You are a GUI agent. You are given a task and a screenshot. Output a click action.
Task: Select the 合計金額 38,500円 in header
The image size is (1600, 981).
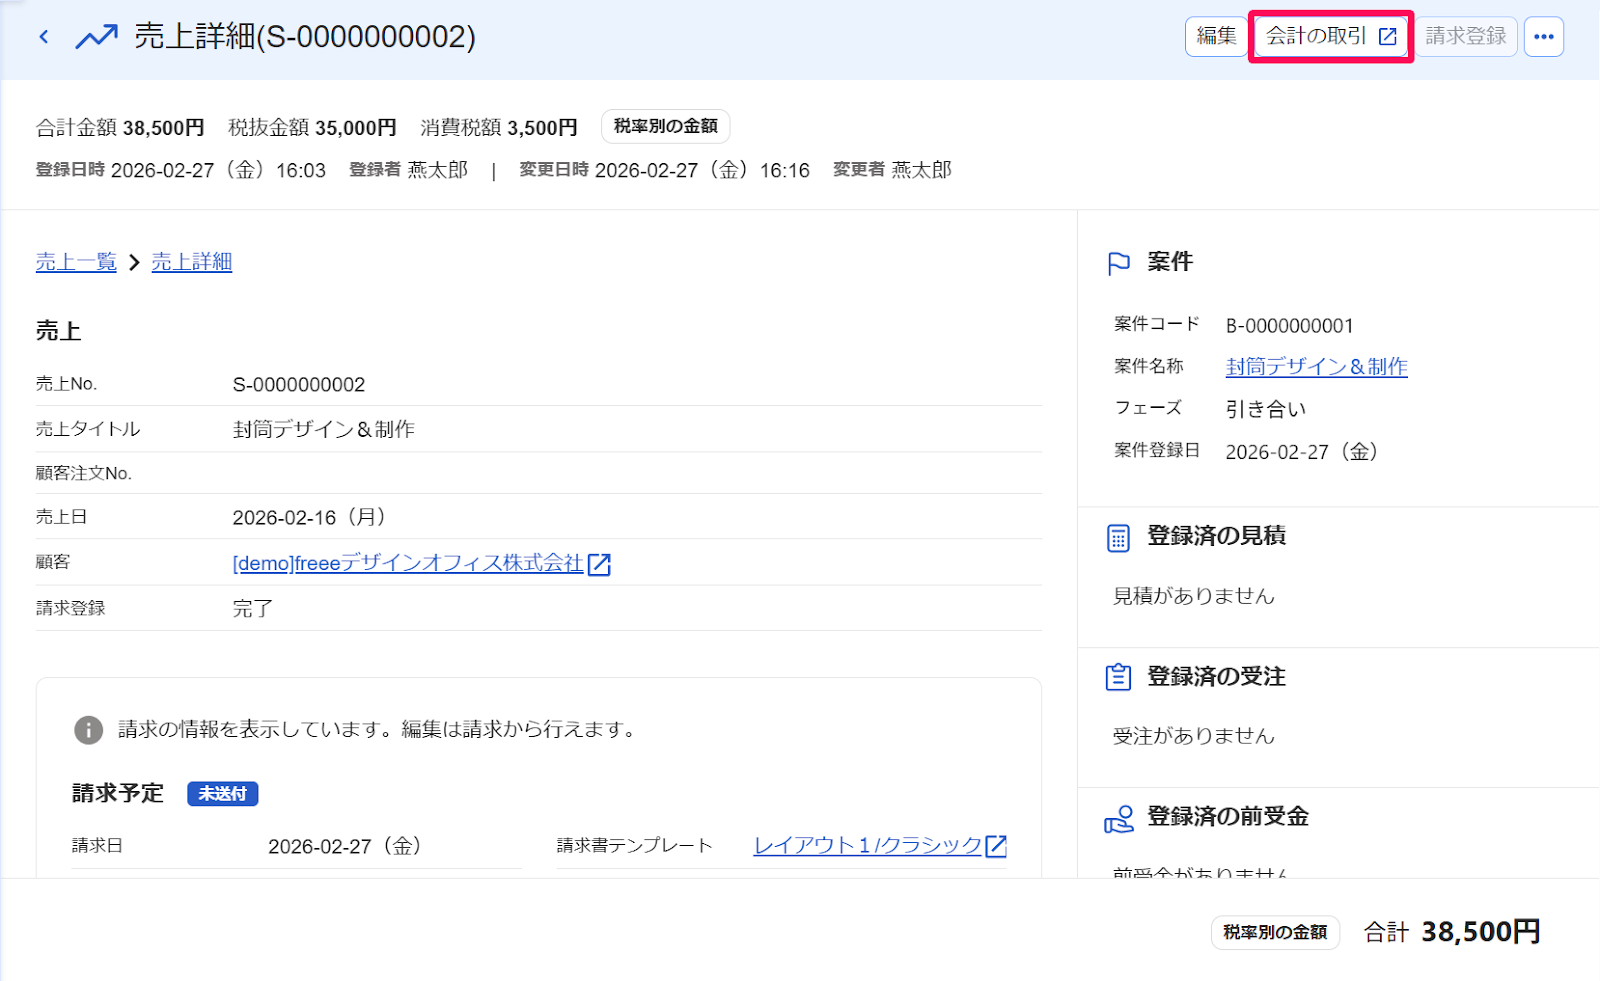pyautogui.click(x=120, y=128)
